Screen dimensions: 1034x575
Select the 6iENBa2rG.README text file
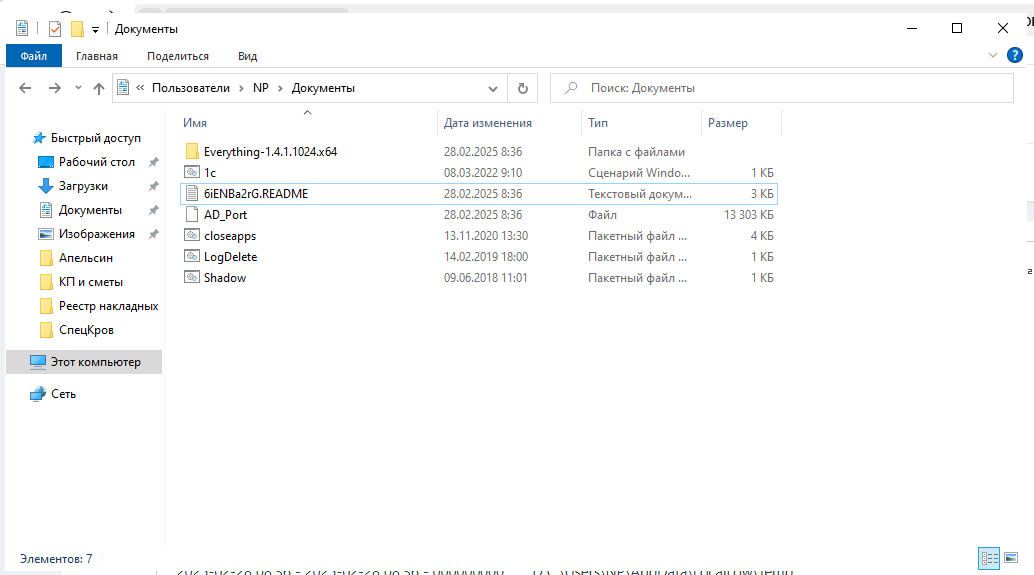(255, 194)
